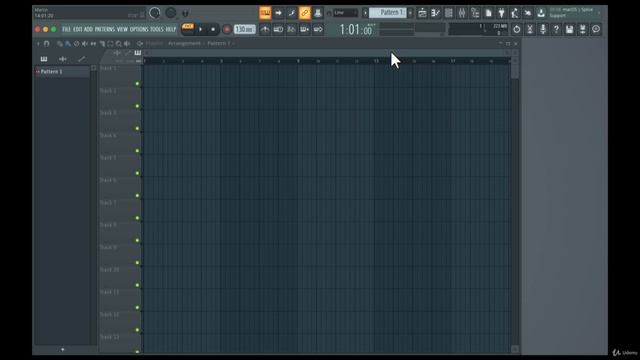Open the Pattern 1 selector
The image size is (640, 360).
(388, 13)
